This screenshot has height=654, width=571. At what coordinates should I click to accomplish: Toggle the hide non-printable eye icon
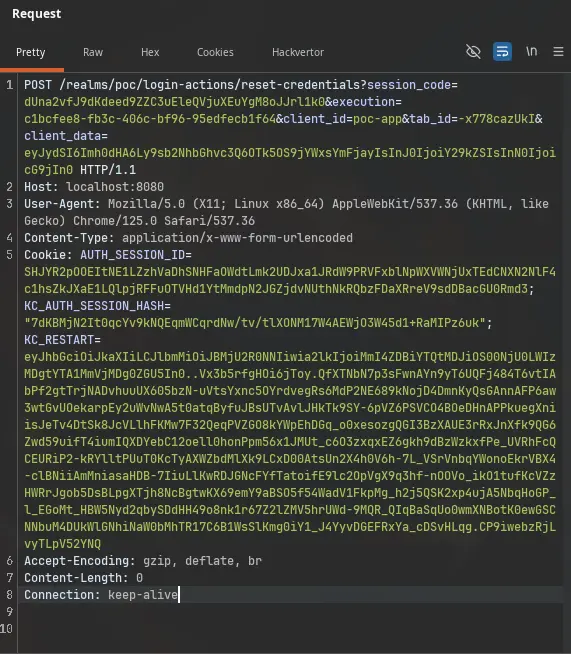[473, 52]
